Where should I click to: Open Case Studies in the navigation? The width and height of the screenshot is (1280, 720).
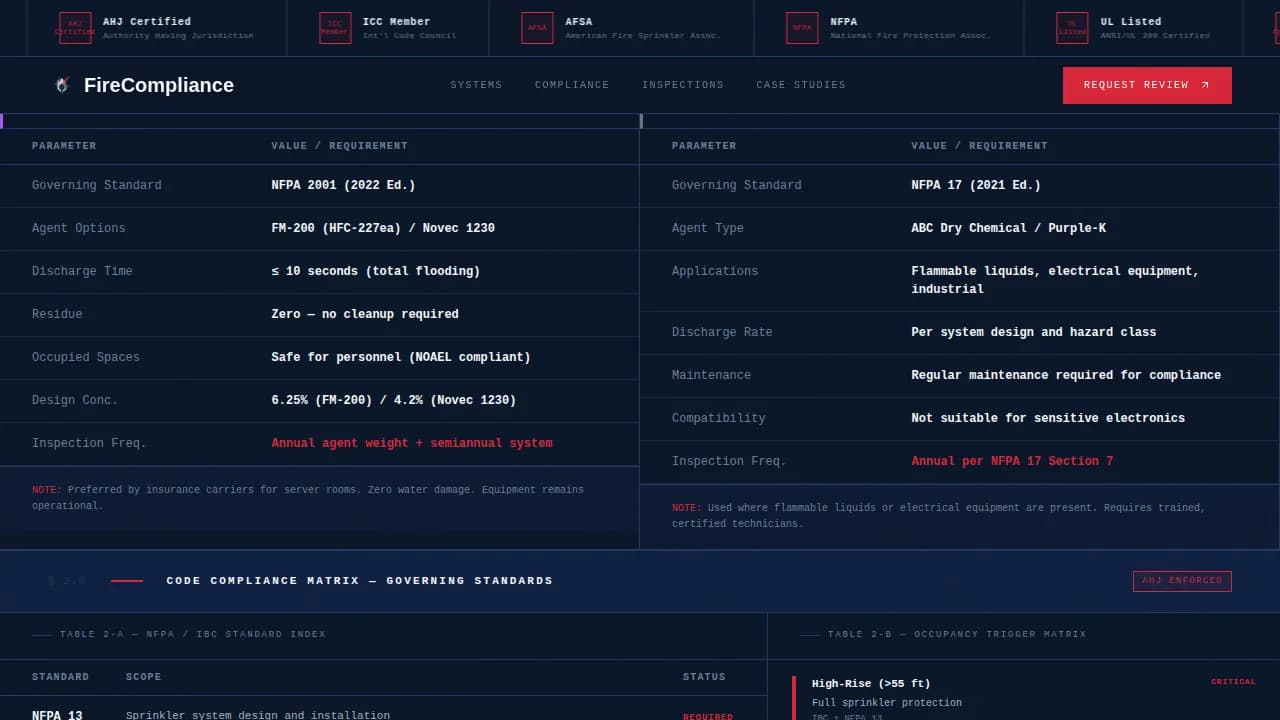(801, 85)
